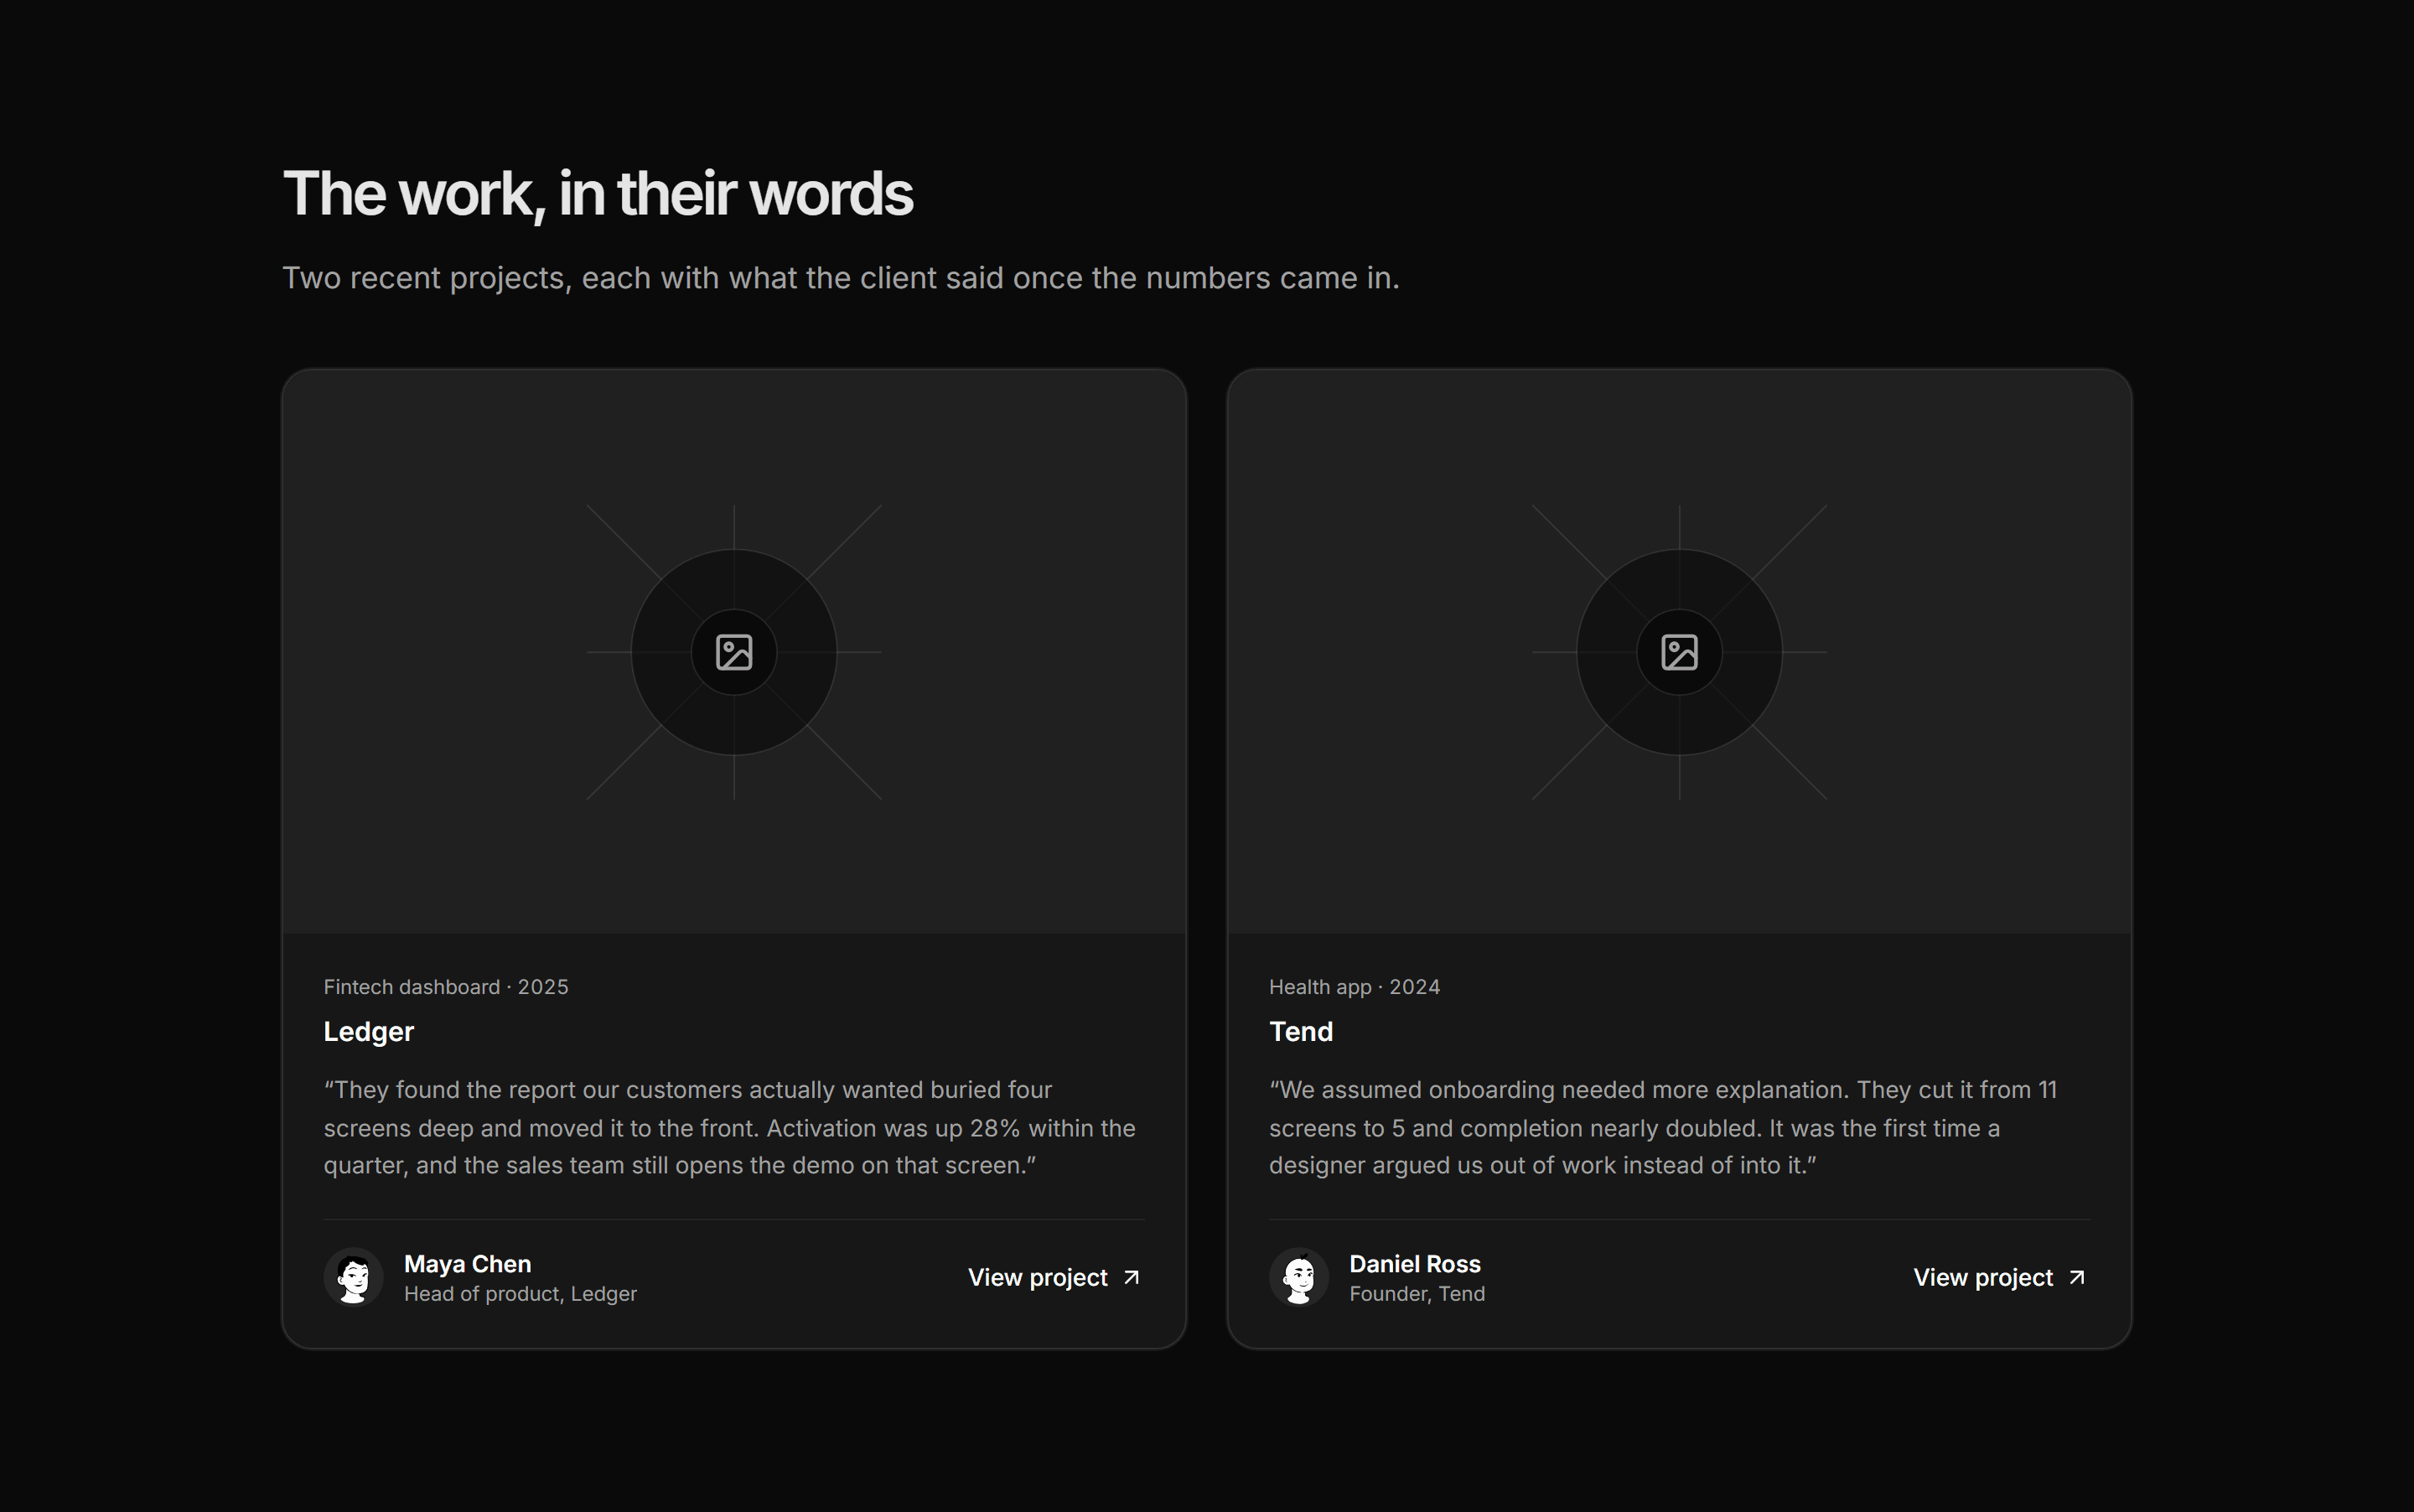Image resolution: width=2414 pixels, height=1512 pixels.
Task: Open View project link for Tend
Action: (2000, 1277)
